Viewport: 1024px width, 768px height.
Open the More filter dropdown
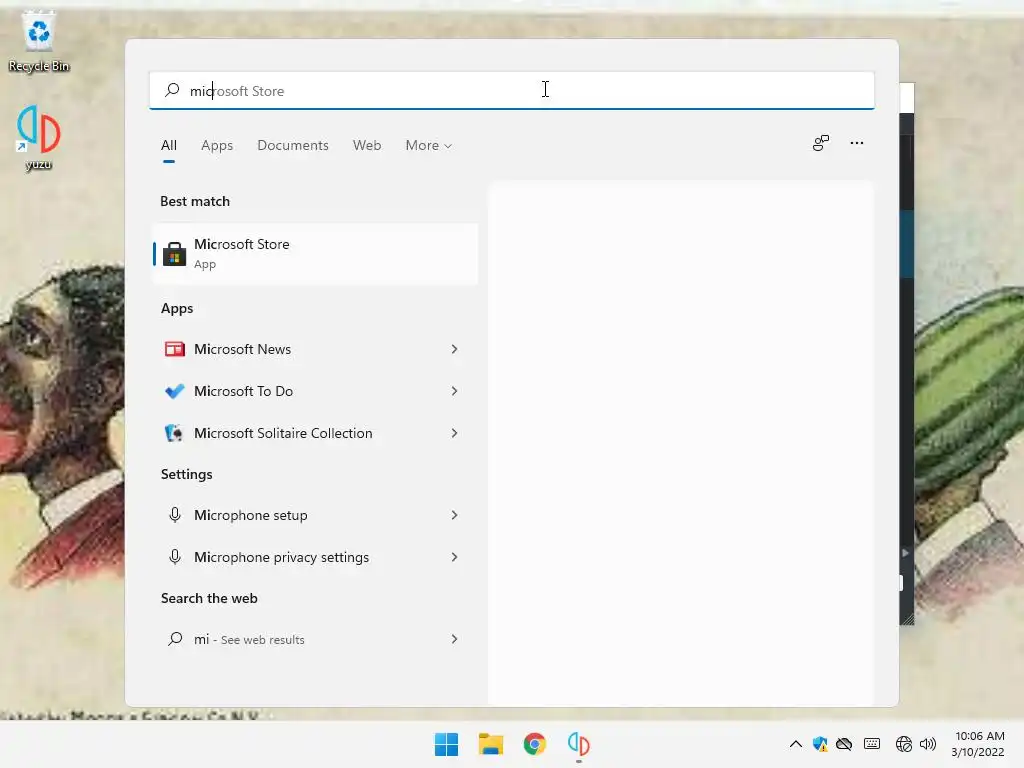428,146
